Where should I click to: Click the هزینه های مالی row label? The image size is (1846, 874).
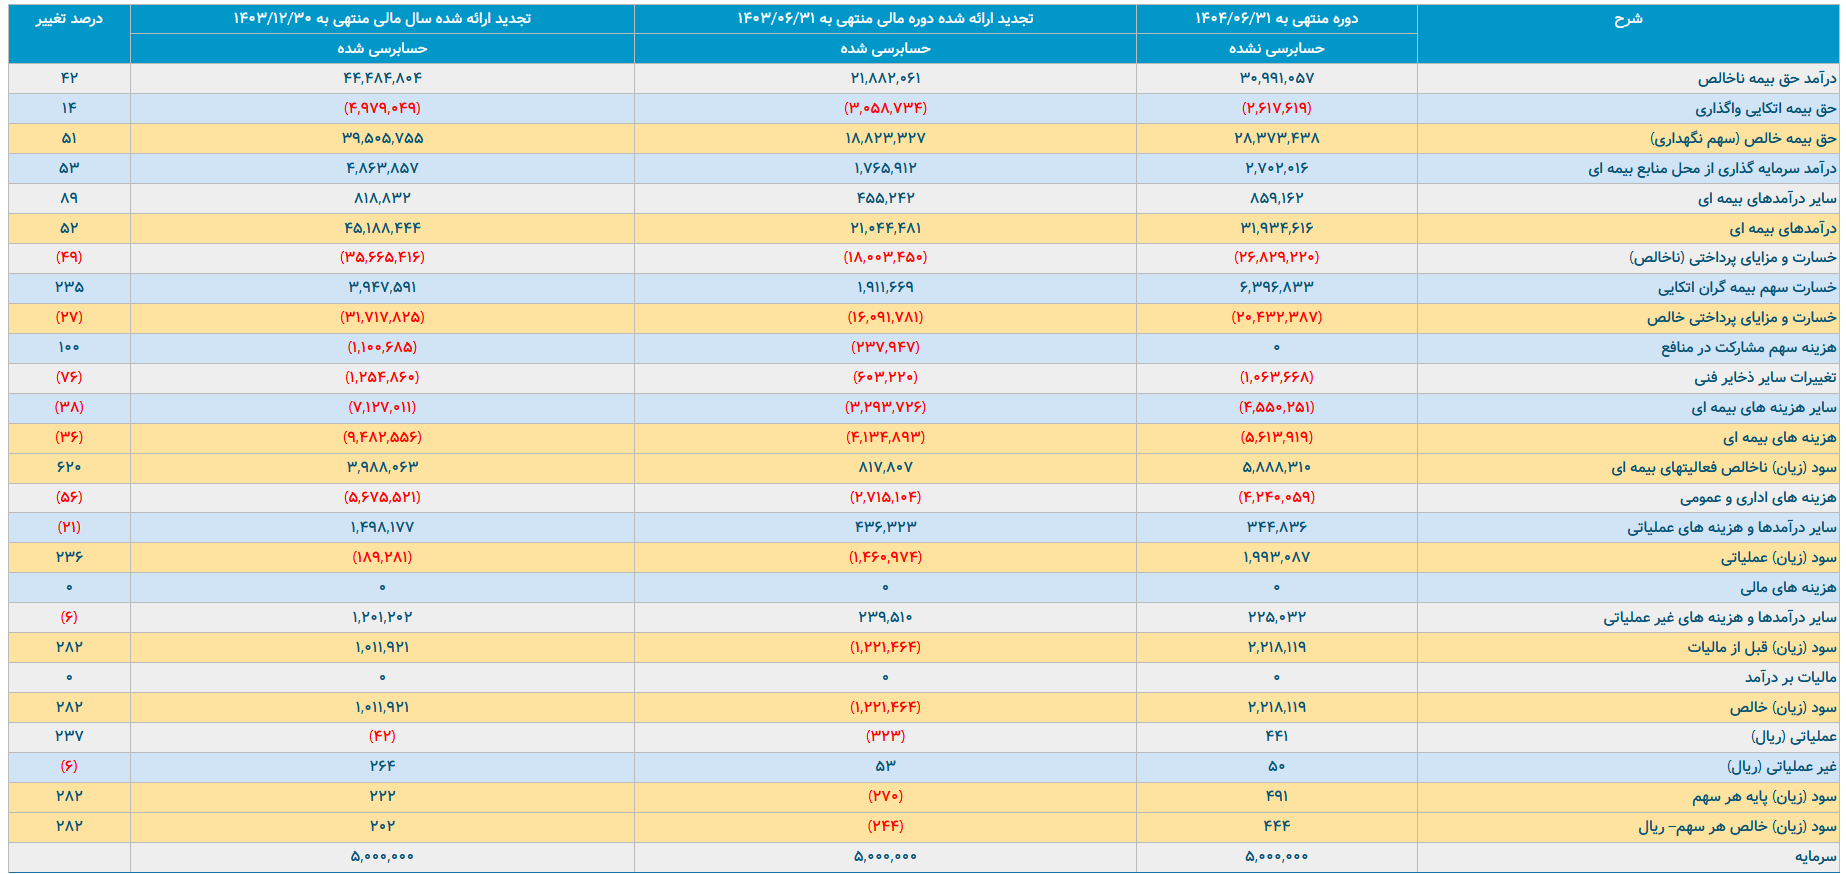pos(1788,588)
